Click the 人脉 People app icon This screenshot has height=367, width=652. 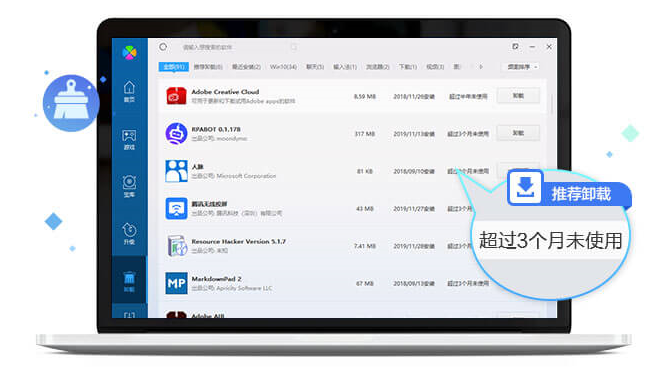[x=176, y=171]
